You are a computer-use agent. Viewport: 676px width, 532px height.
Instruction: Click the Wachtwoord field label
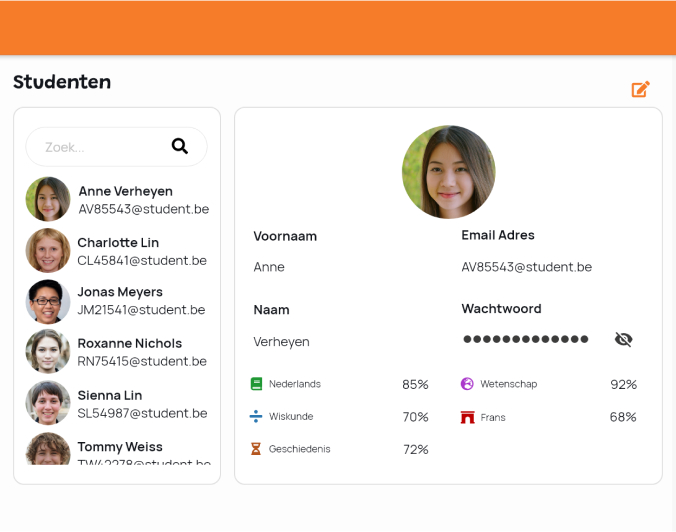[501, 309]
